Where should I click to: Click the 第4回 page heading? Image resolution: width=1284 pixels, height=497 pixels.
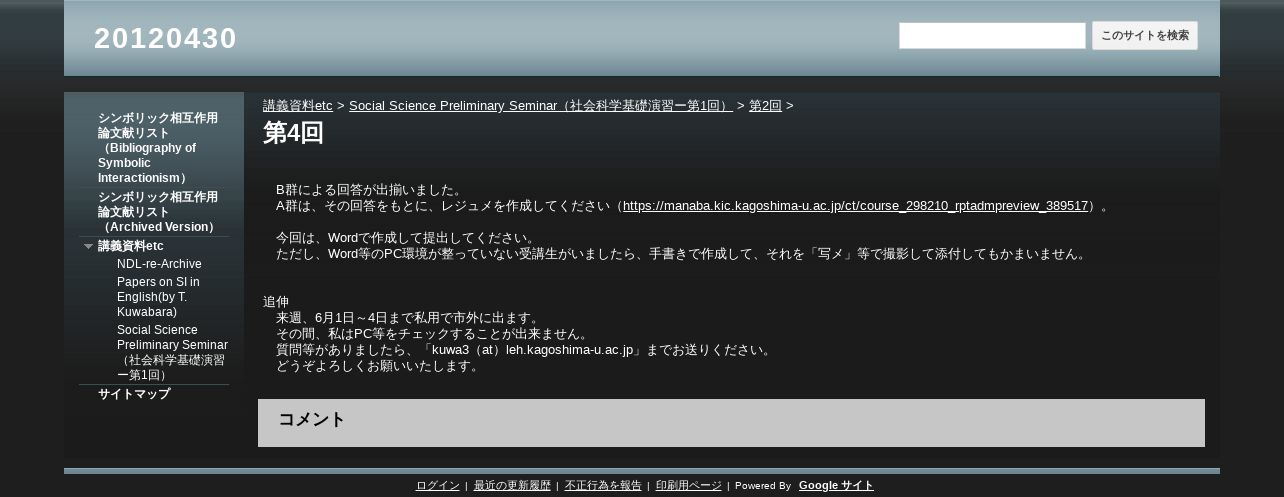293,133
